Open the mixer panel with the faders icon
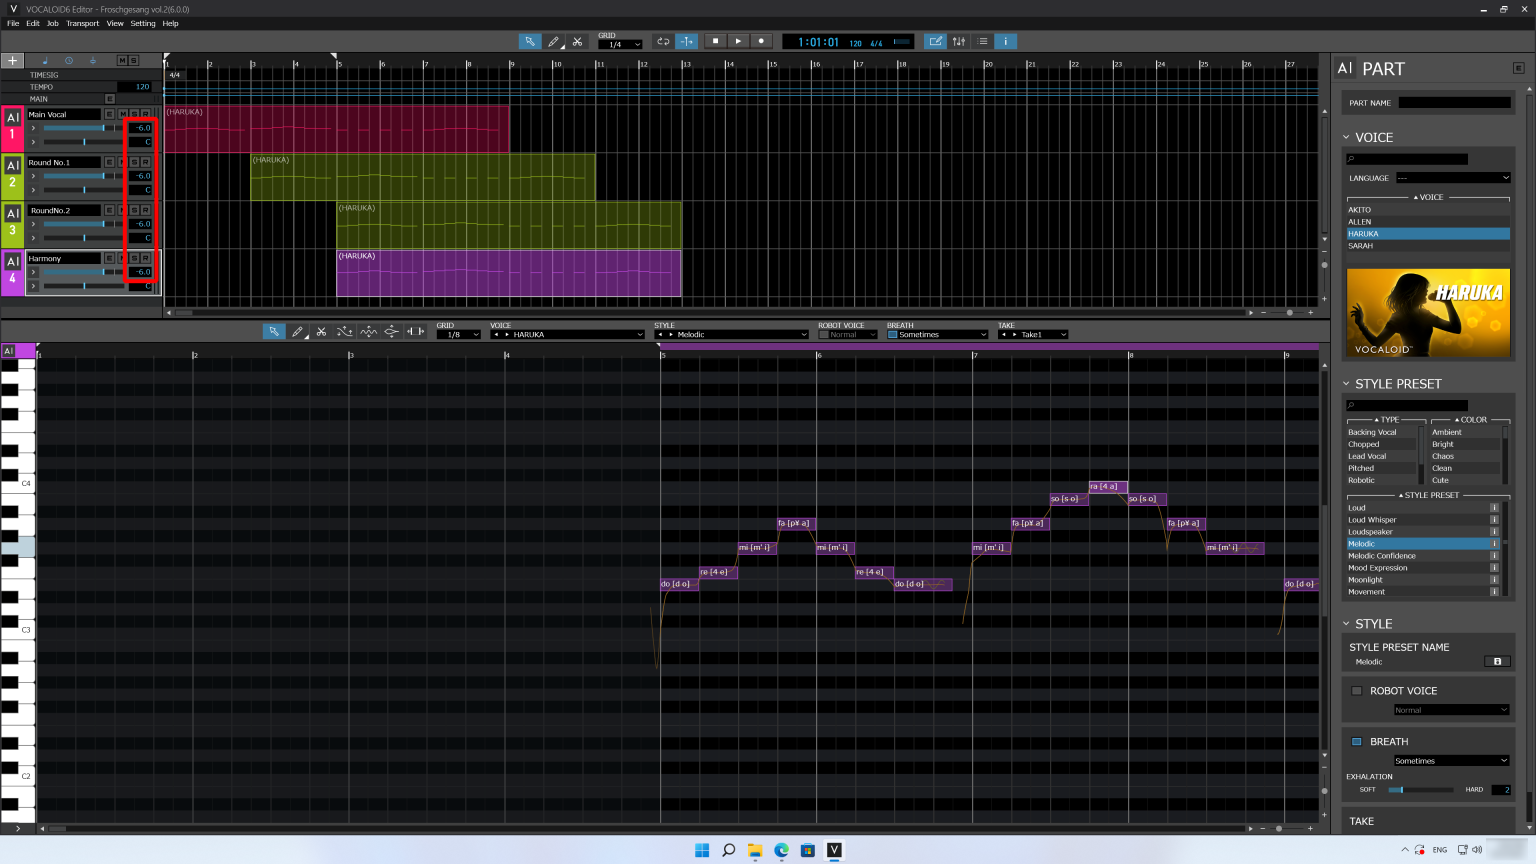 pyautogui.click(x=958, y=41)
